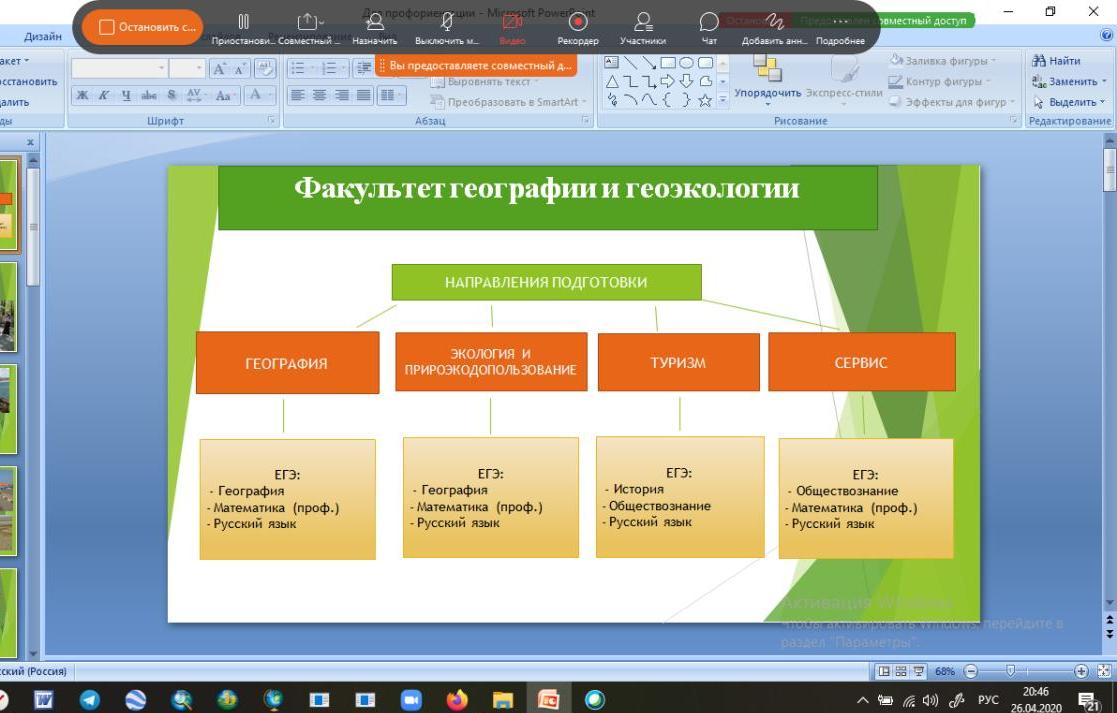The image size is (1117, 713).
Task: Select the text box shape
Action: tap(612, 63)
